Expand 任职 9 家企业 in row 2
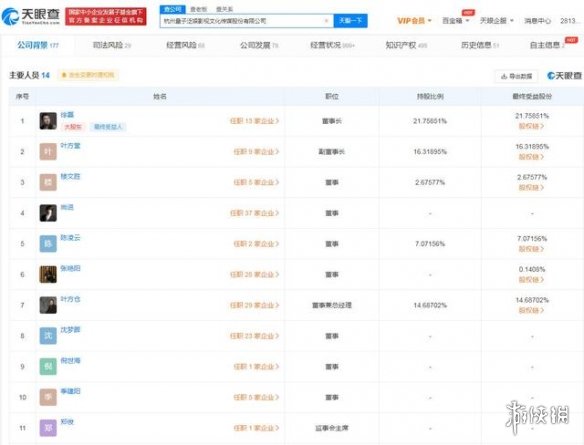Viewport: 584px width, 445px height. point(256,152)
